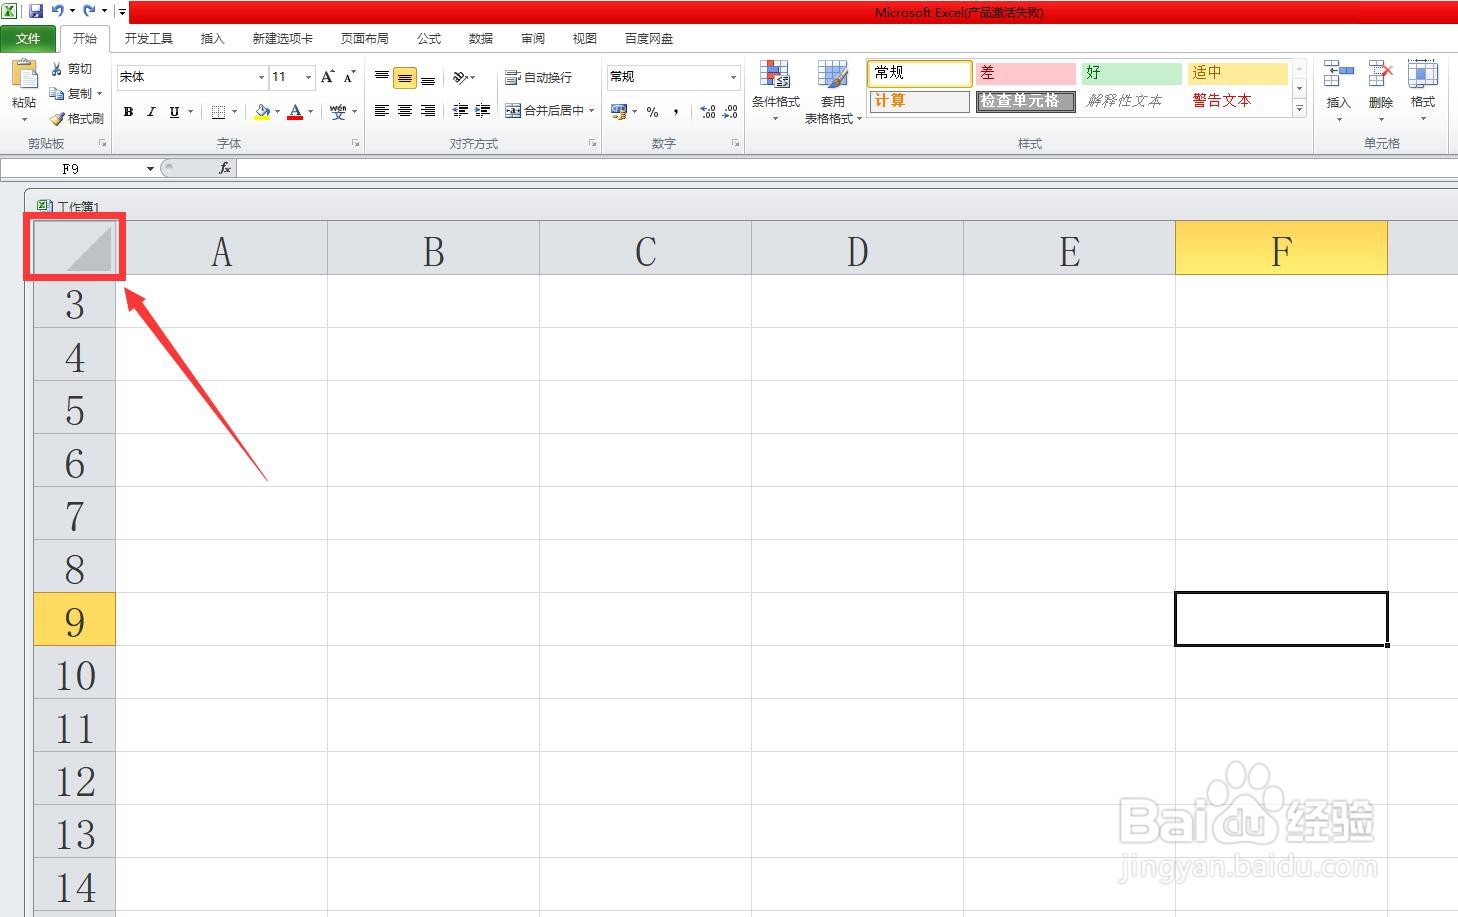Screen dimensions: 1458x917
Task: Center text horizontally
Action: click(405, 111)
